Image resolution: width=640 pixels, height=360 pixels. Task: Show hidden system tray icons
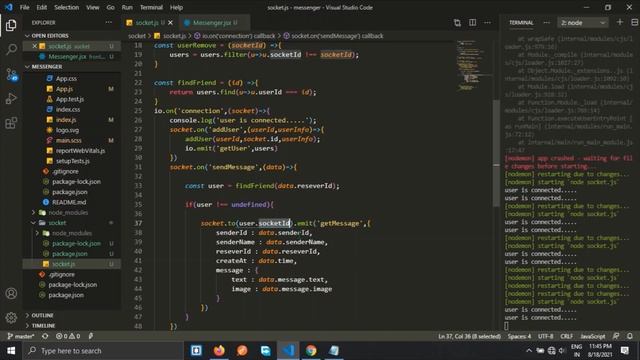529,351
